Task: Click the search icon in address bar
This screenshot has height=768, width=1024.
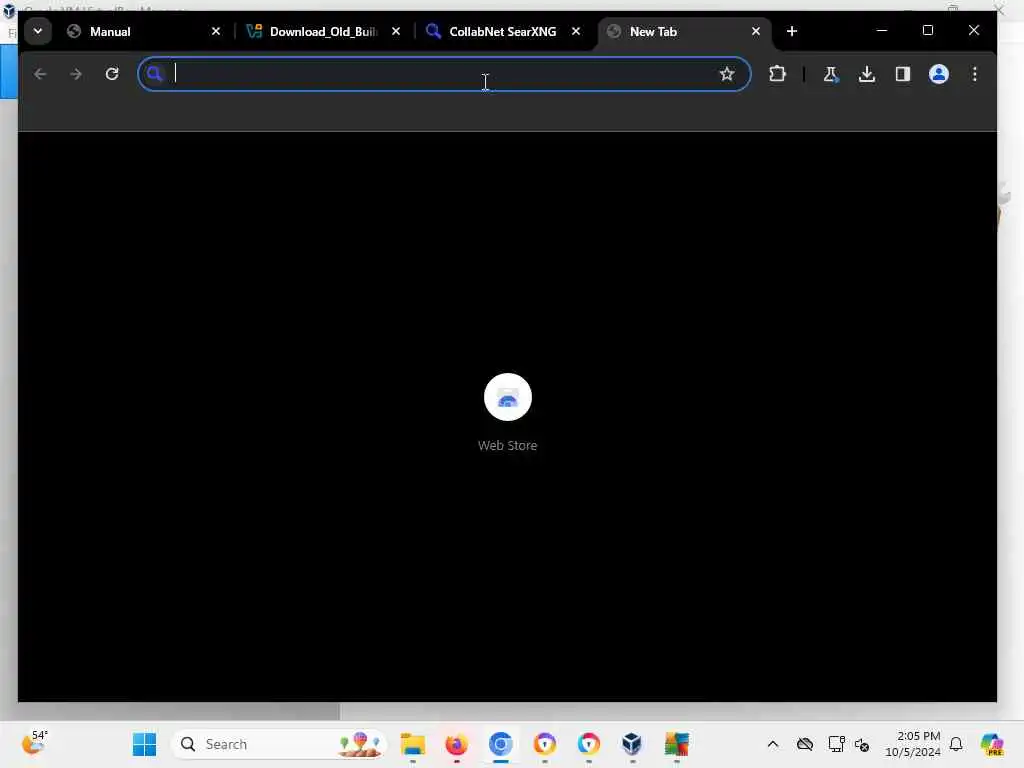Action: tap(155, 74)
